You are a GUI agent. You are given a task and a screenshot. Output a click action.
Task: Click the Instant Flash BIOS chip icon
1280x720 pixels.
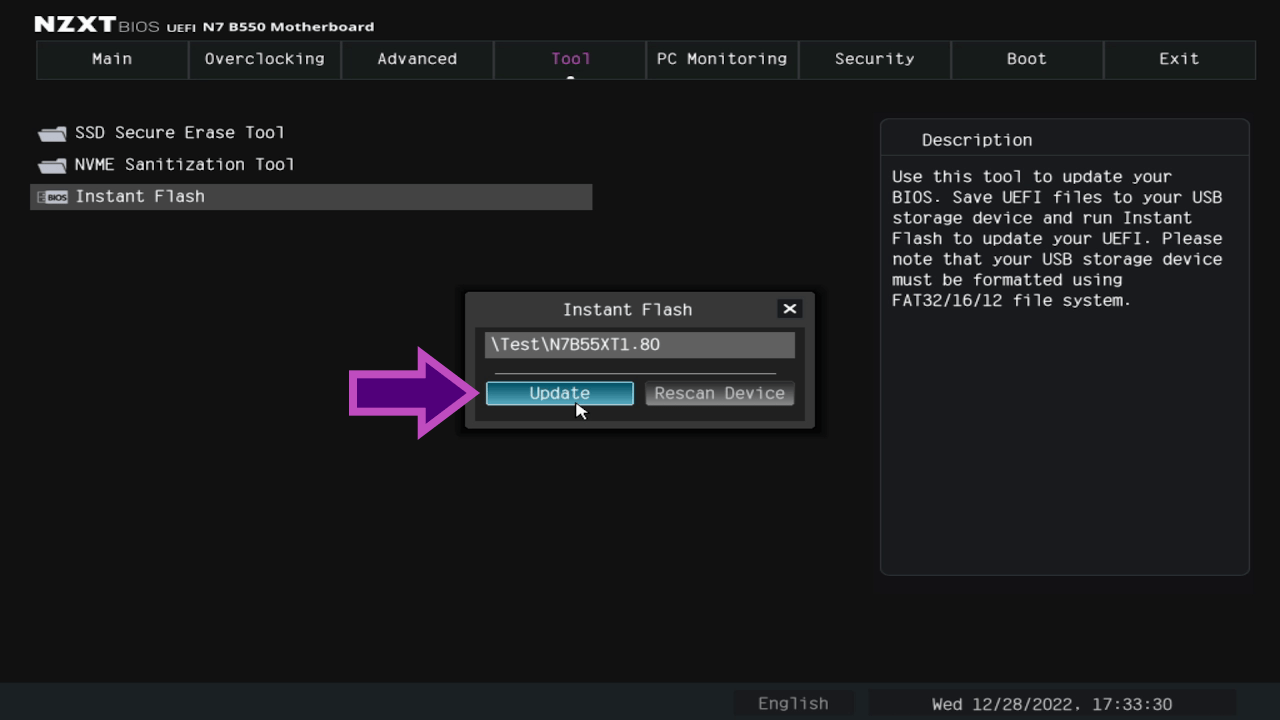[52, 197]
